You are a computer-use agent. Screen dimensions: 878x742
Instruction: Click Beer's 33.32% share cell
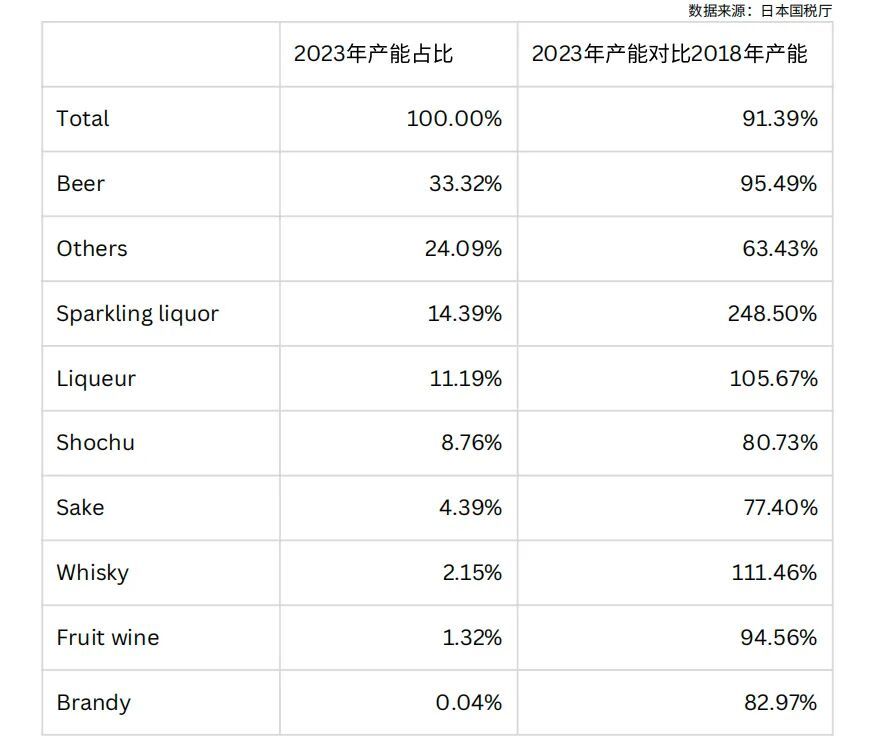click(463, 184)
